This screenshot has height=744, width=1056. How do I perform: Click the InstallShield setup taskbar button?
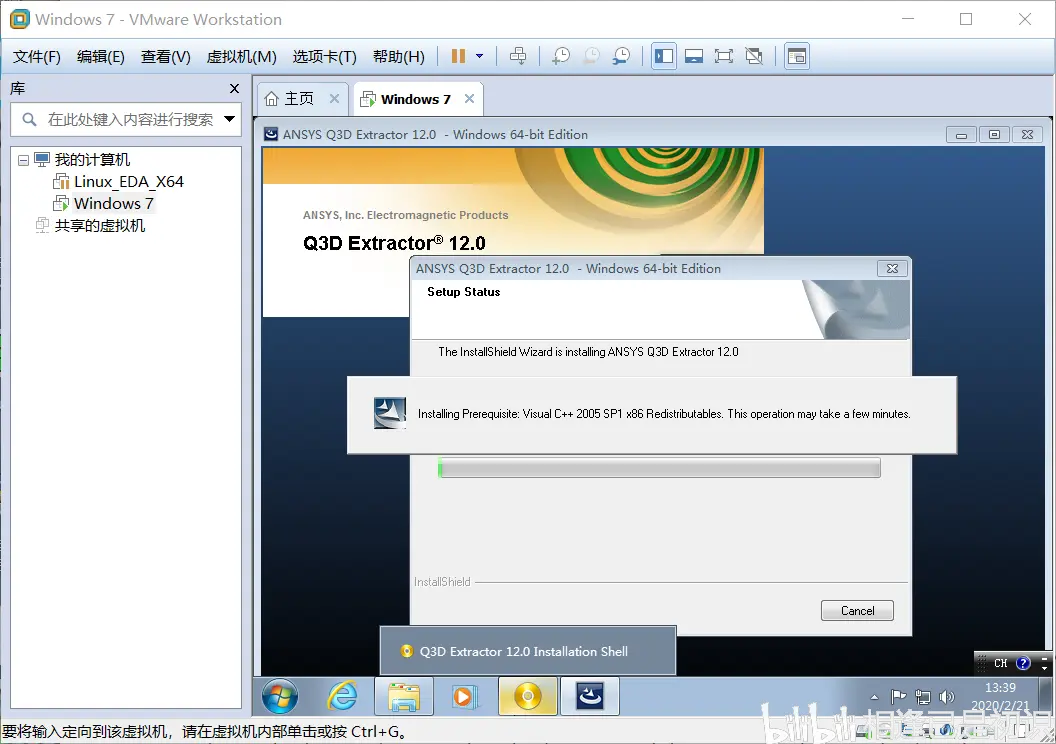(x=589, y=696)
